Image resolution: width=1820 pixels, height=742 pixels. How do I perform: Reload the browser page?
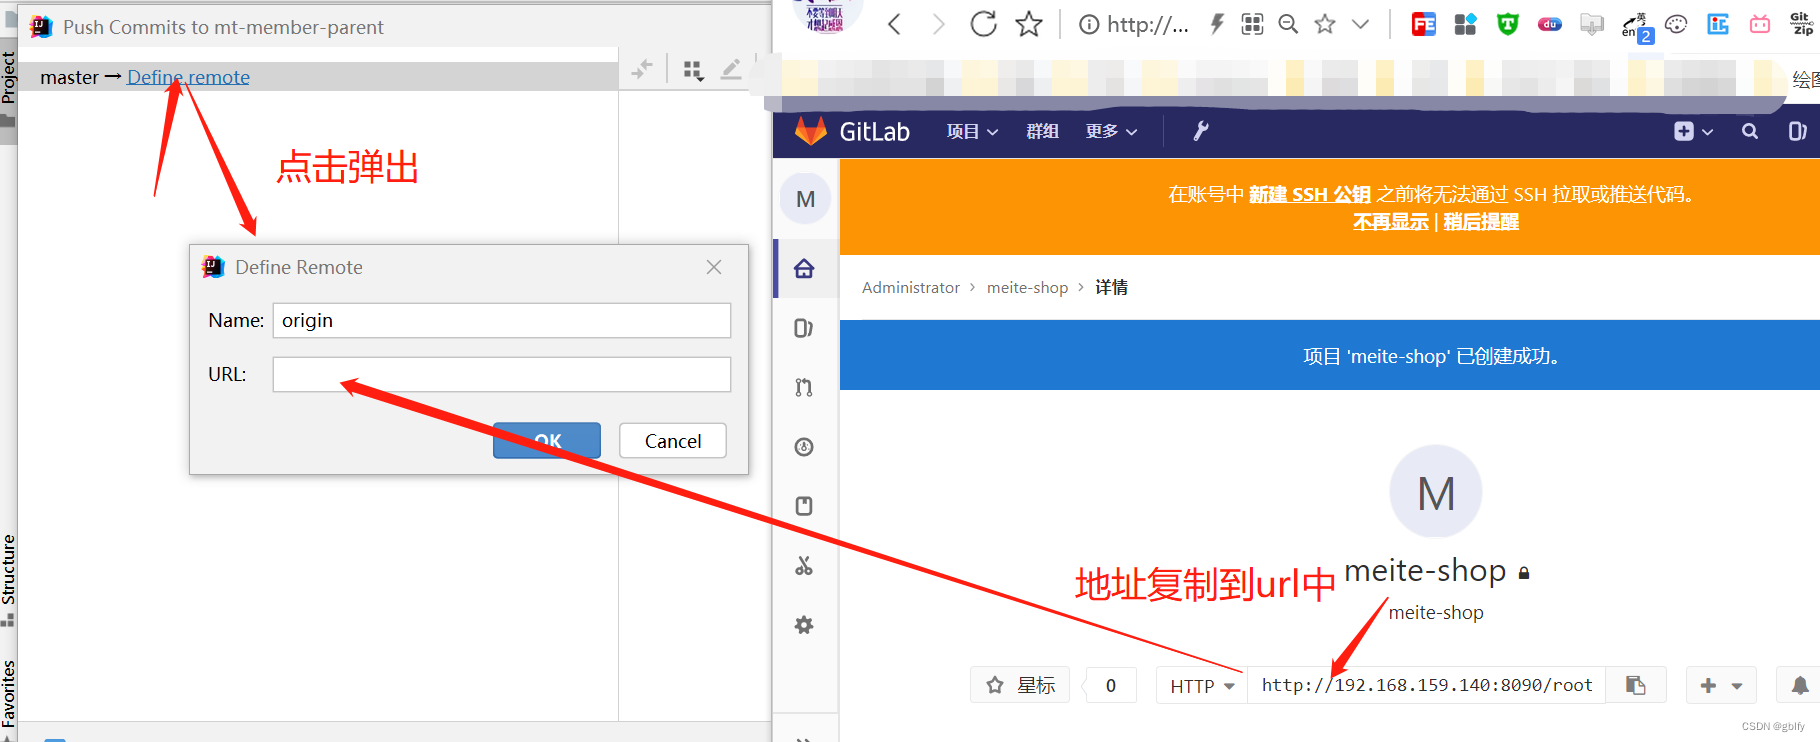point(984,24)
